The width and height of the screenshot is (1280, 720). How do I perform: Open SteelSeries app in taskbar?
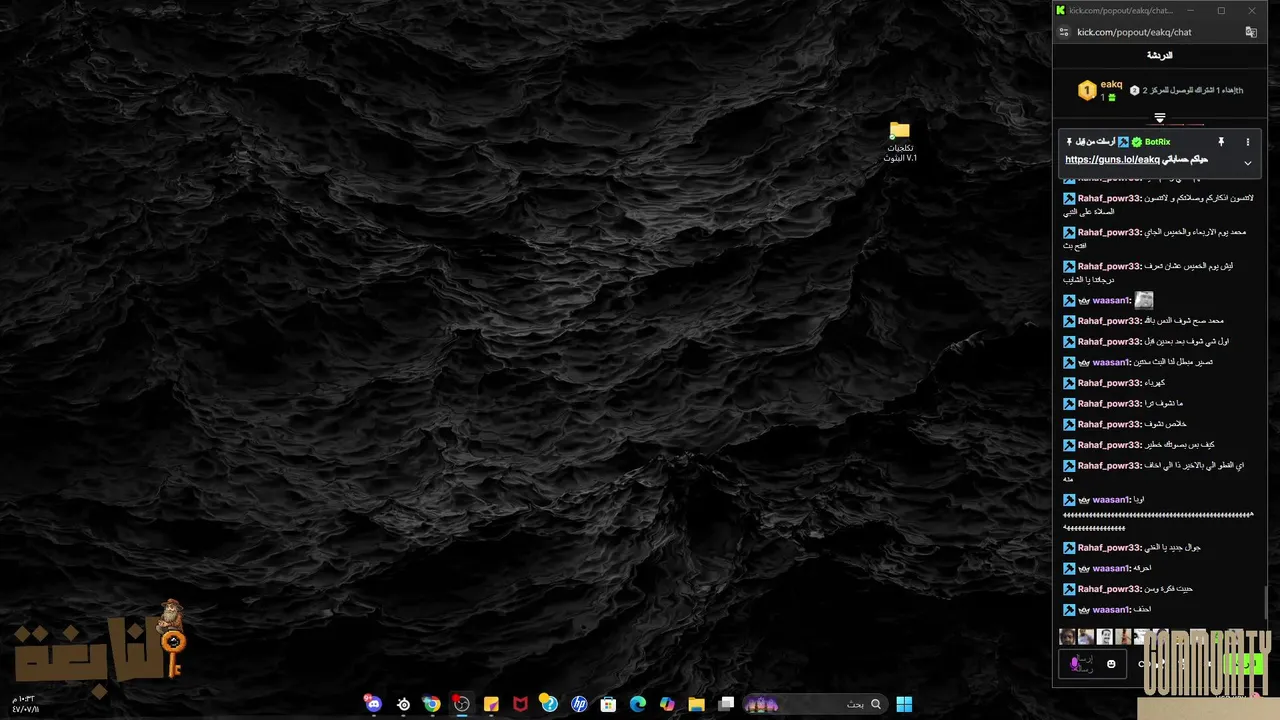click(403, 704)
